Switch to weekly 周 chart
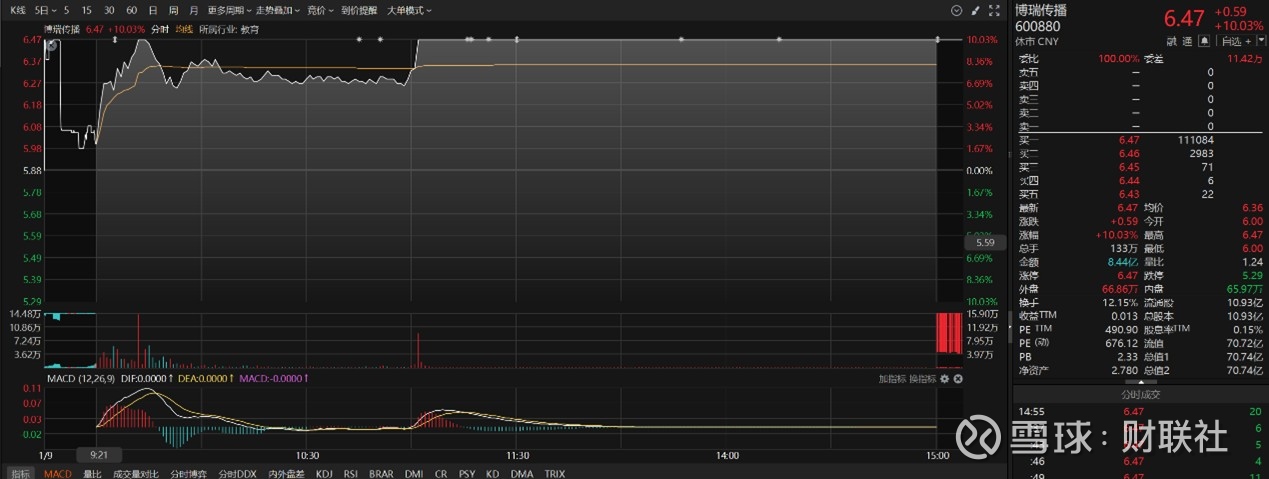The height and width of the screenshot is (479, 1269). click(173, 10)
